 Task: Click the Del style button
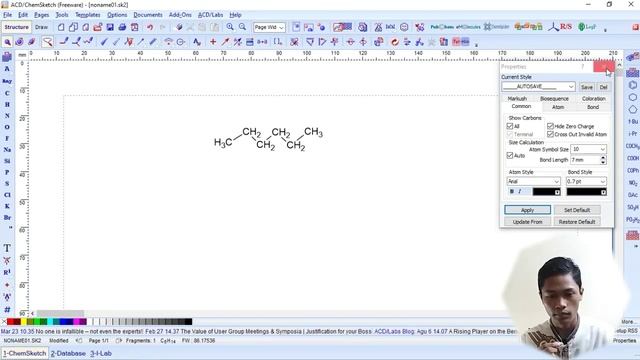coord(603,87)
